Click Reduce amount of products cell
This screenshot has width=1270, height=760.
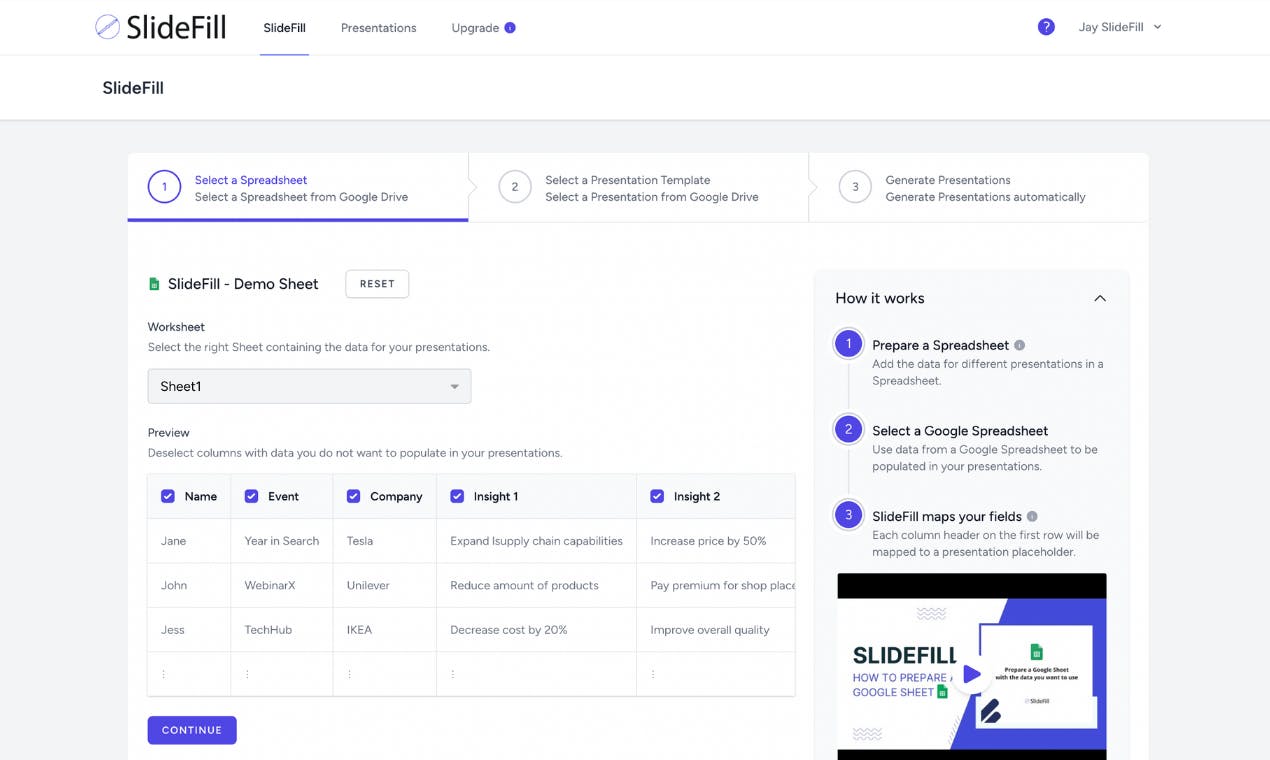click(x=536, y=585)
